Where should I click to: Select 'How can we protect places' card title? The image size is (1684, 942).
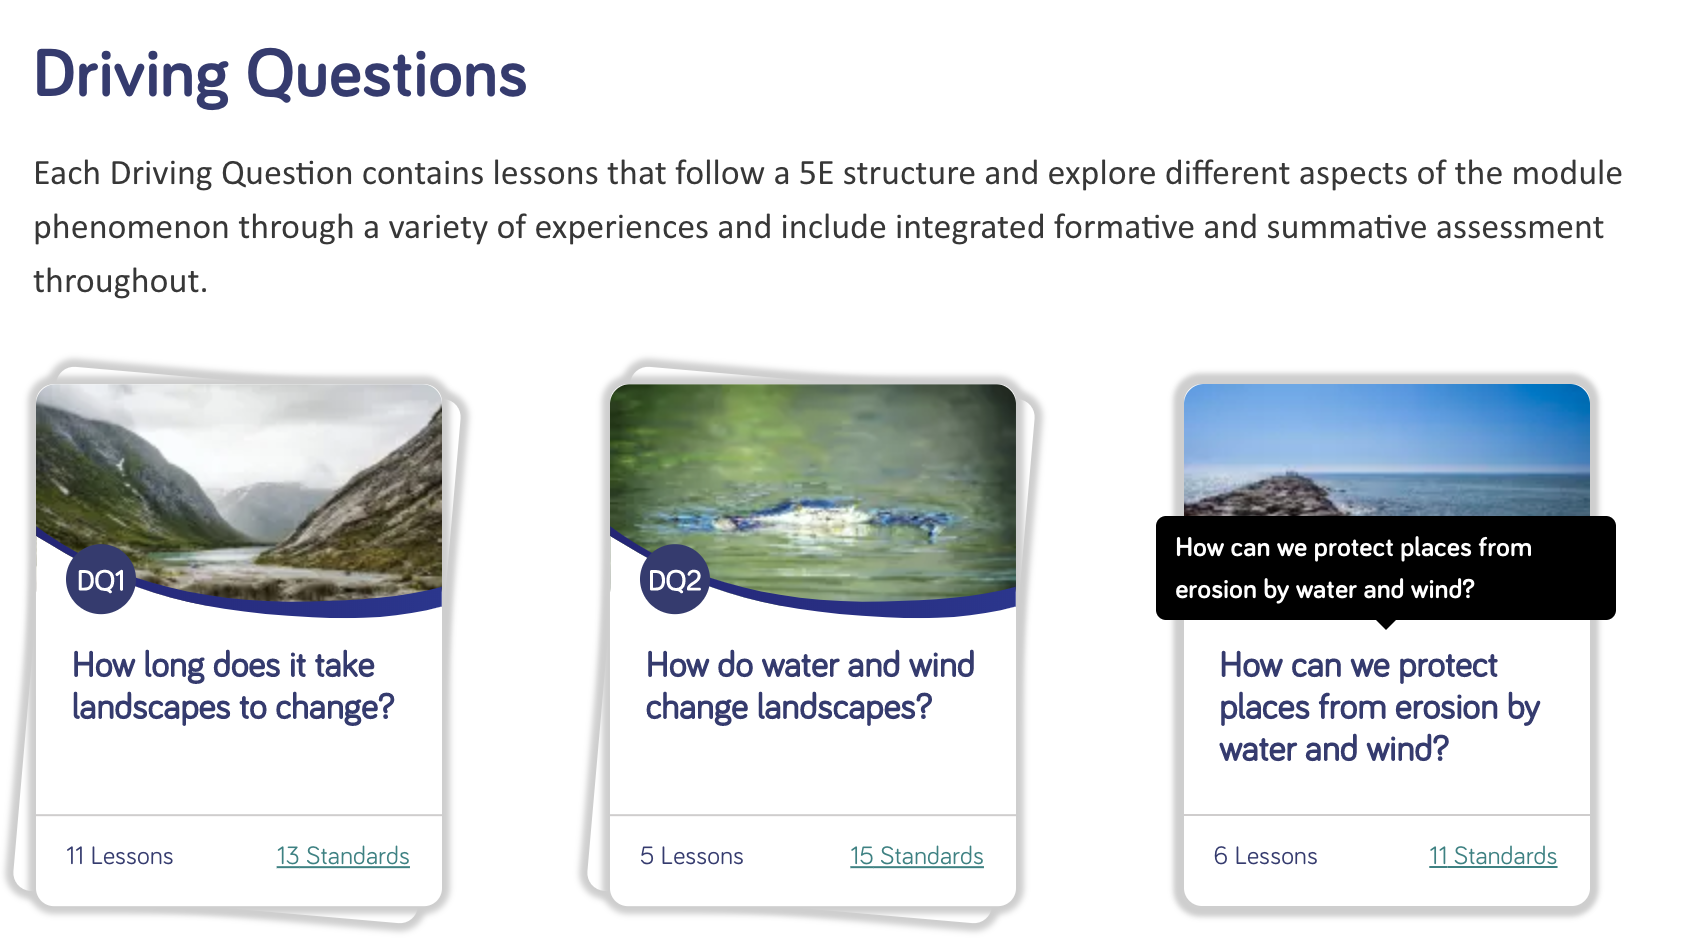click(x=1380, y=707)
